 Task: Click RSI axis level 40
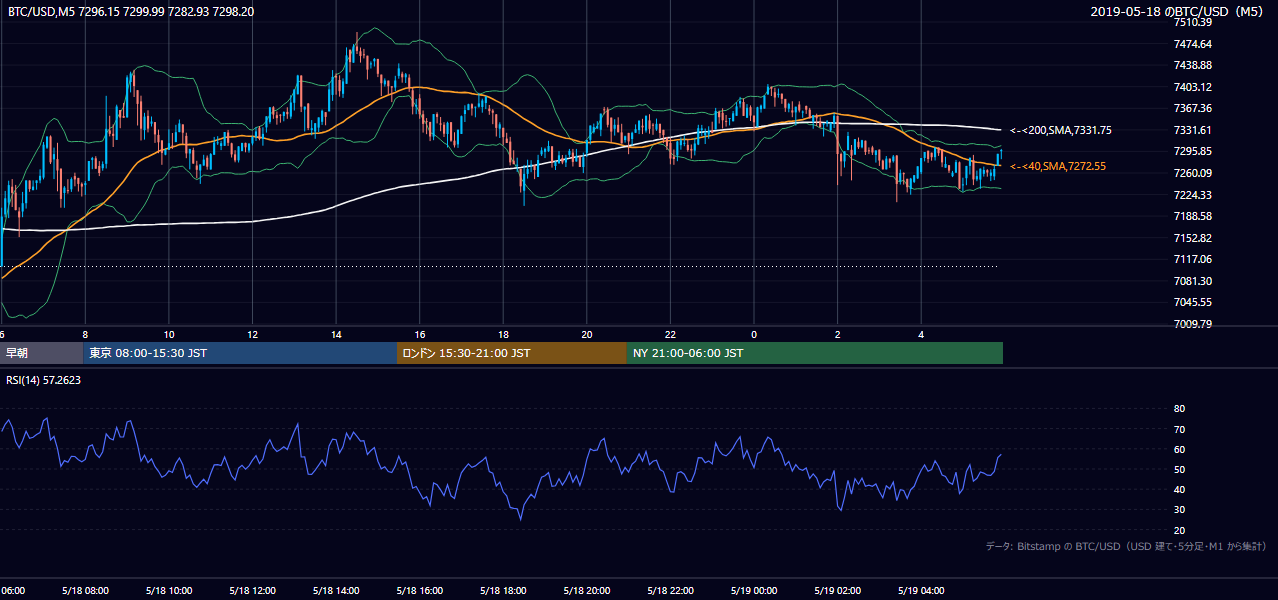pyautogui.click(x=1179, y=489)
